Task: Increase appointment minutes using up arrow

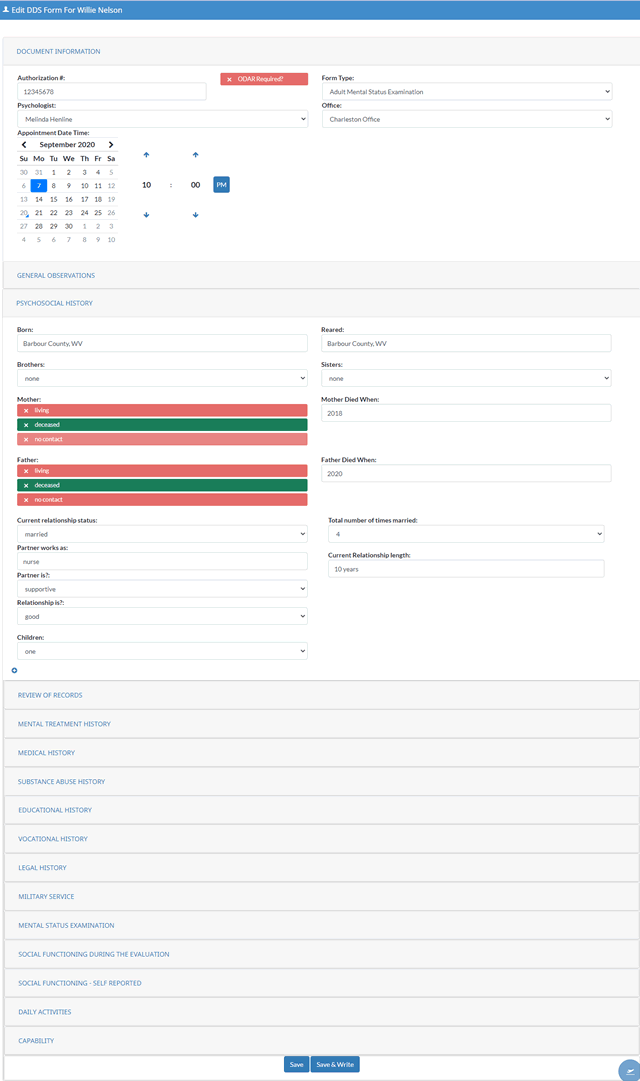Action: pyautogui.click(x=195, y=155)
